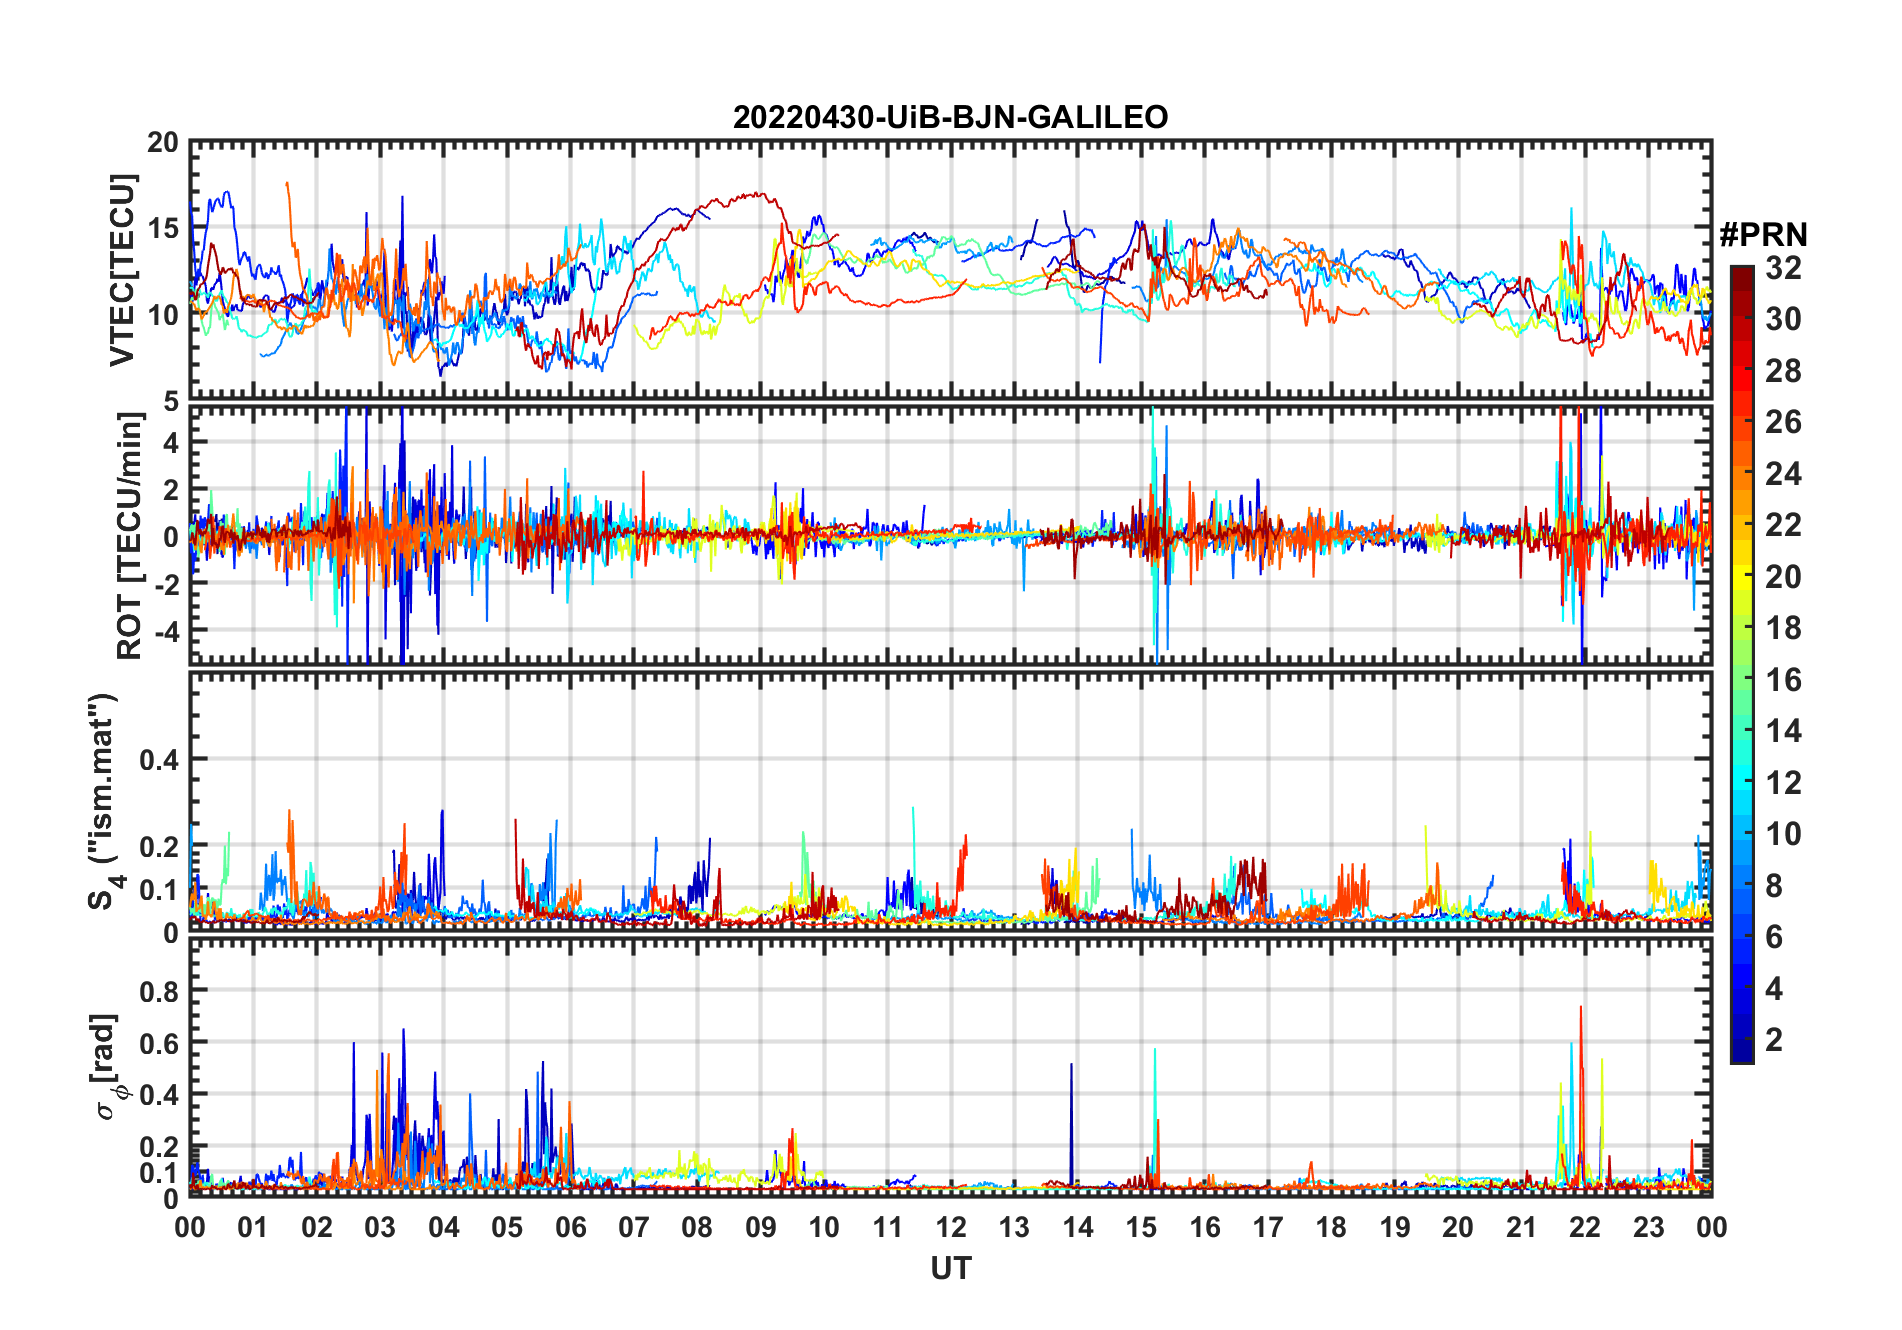The width and height of the screenshot is (1902, 1330).
Task: Click hour label 21 on UT axis
Action: click(1521, 1228)
